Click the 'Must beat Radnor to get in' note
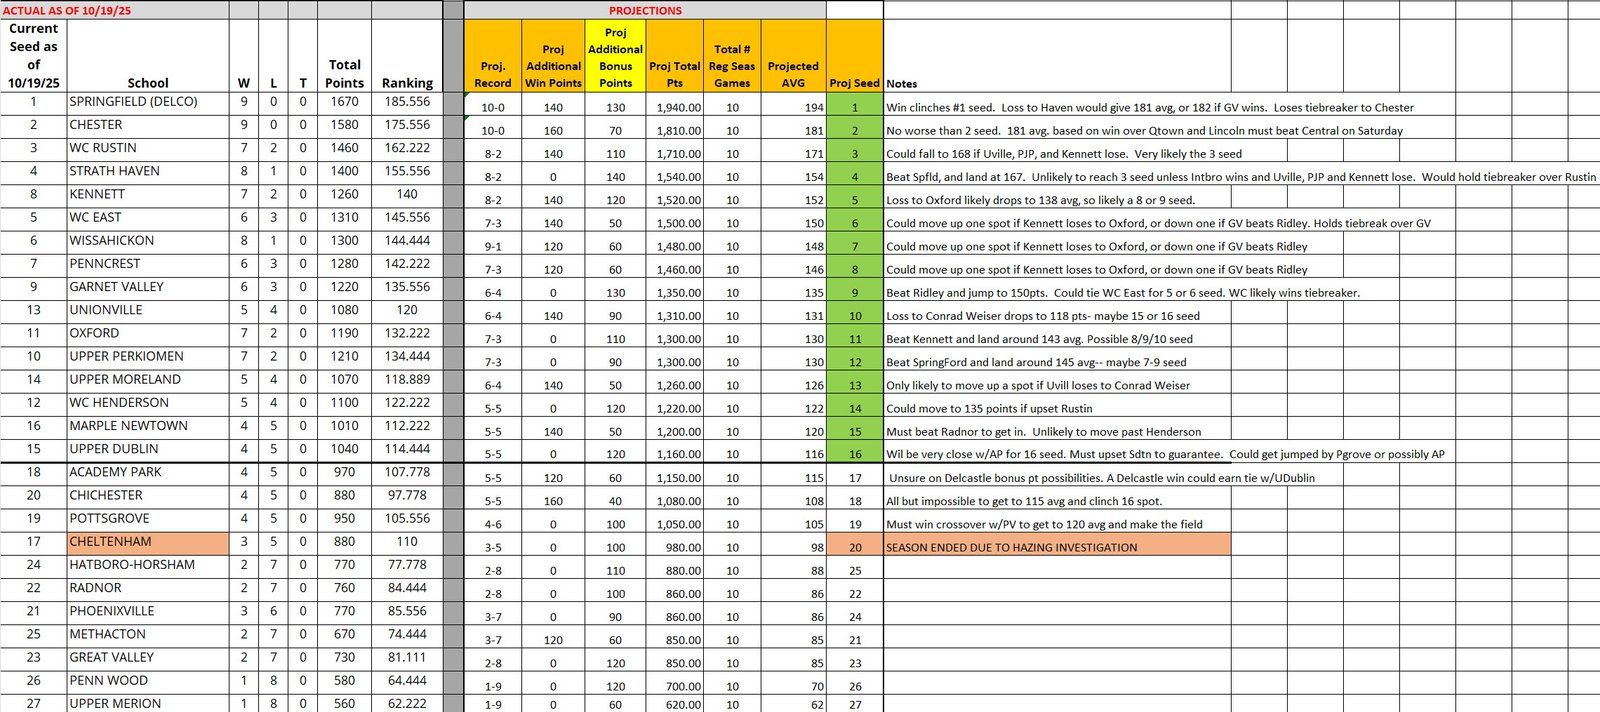The height and width of the screenshot is (712, 1600). coord(1043,432)
